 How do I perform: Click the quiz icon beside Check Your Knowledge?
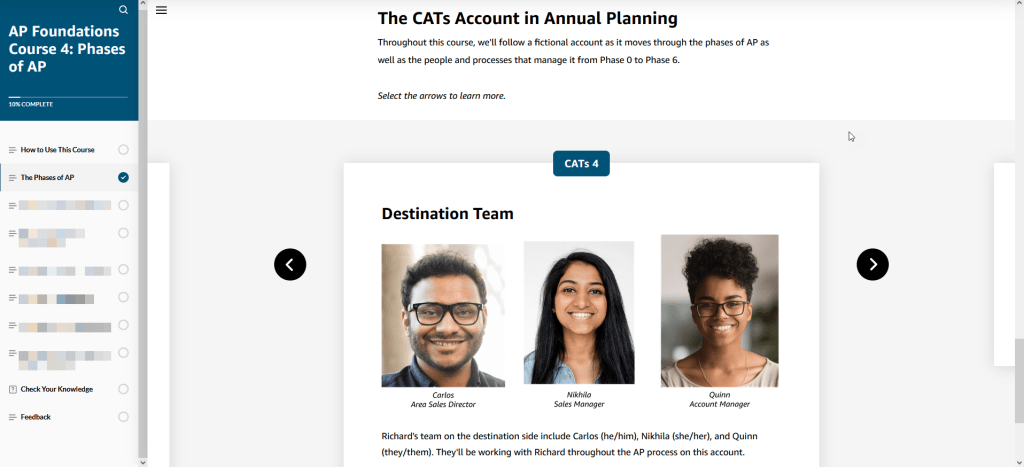pos(12,389)
